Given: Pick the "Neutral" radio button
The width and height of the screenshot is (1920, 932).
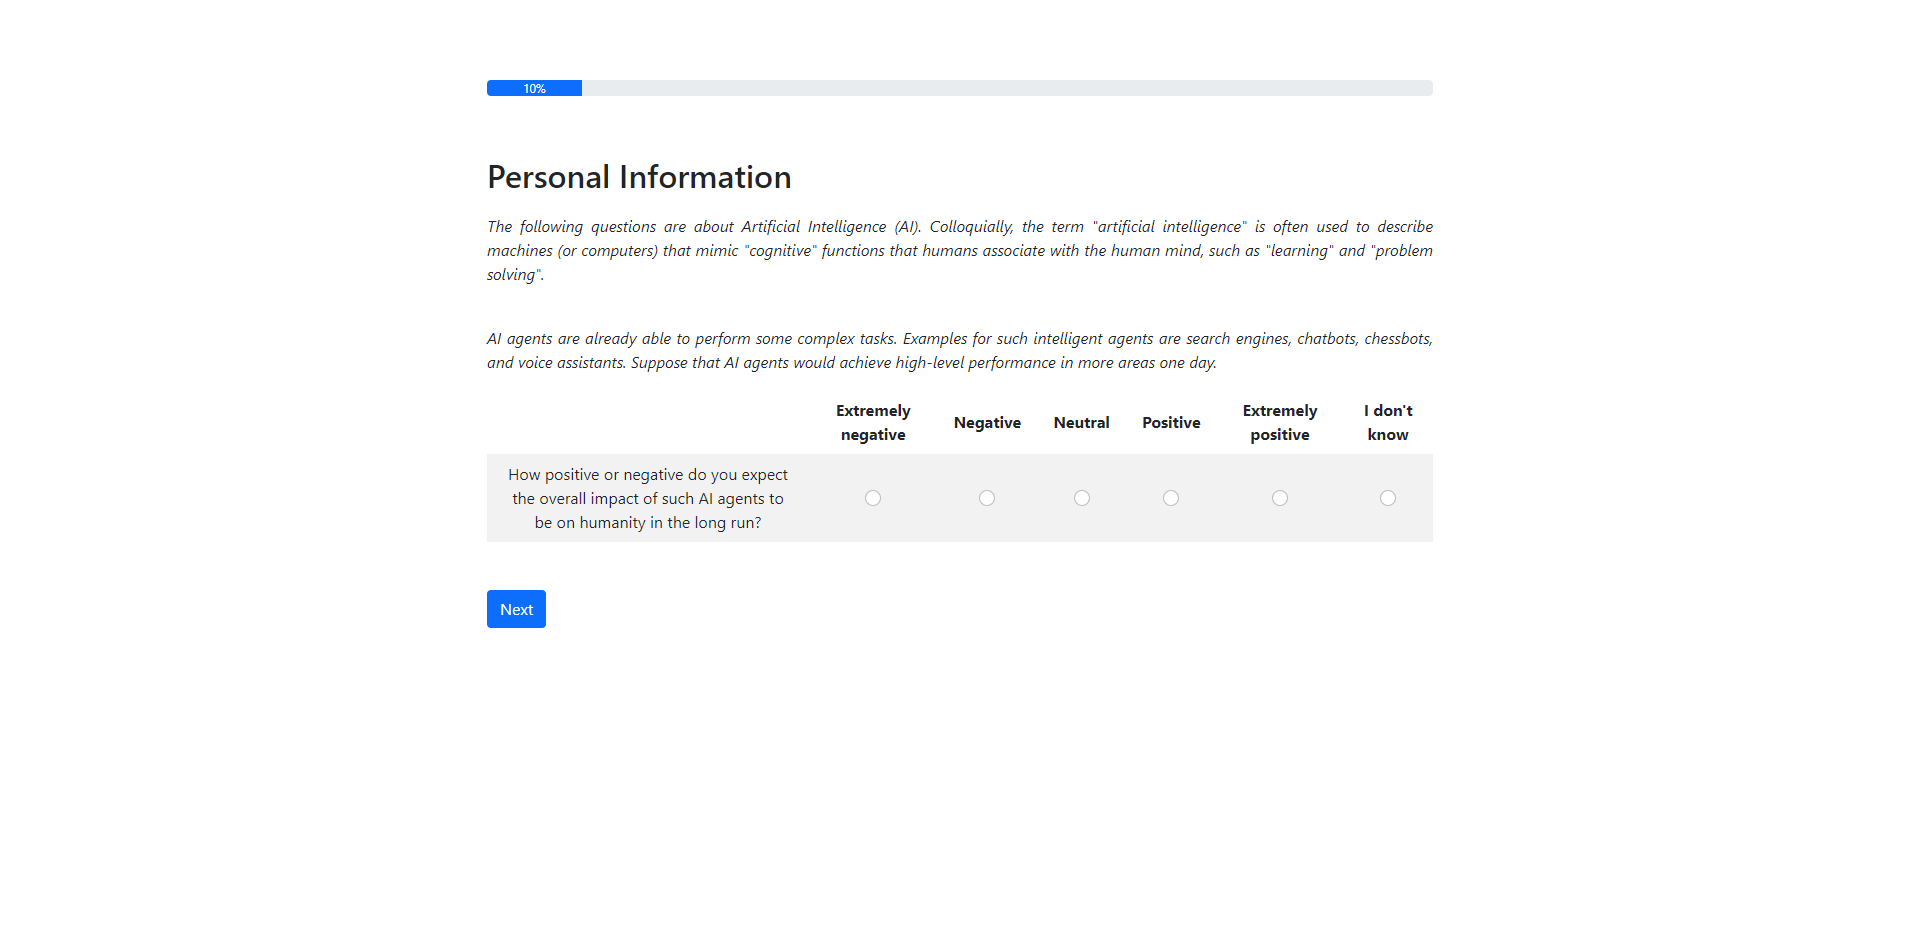Looking at the screenshot, I should 1082,498.
